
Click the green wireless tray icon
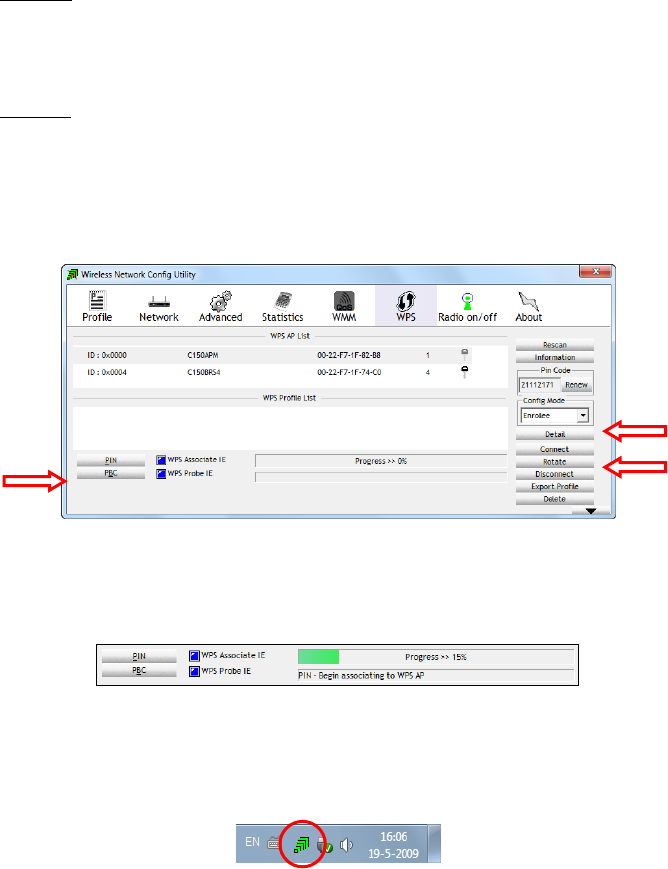click(302, 845)
